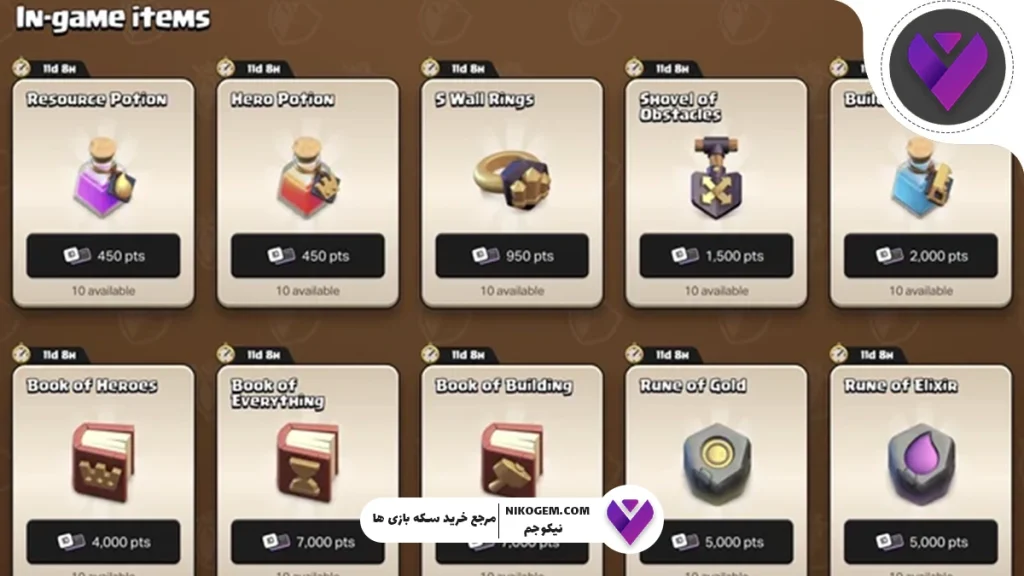
Task: Redeem the 2,000 pts potion button
Action: coord(921,255)
